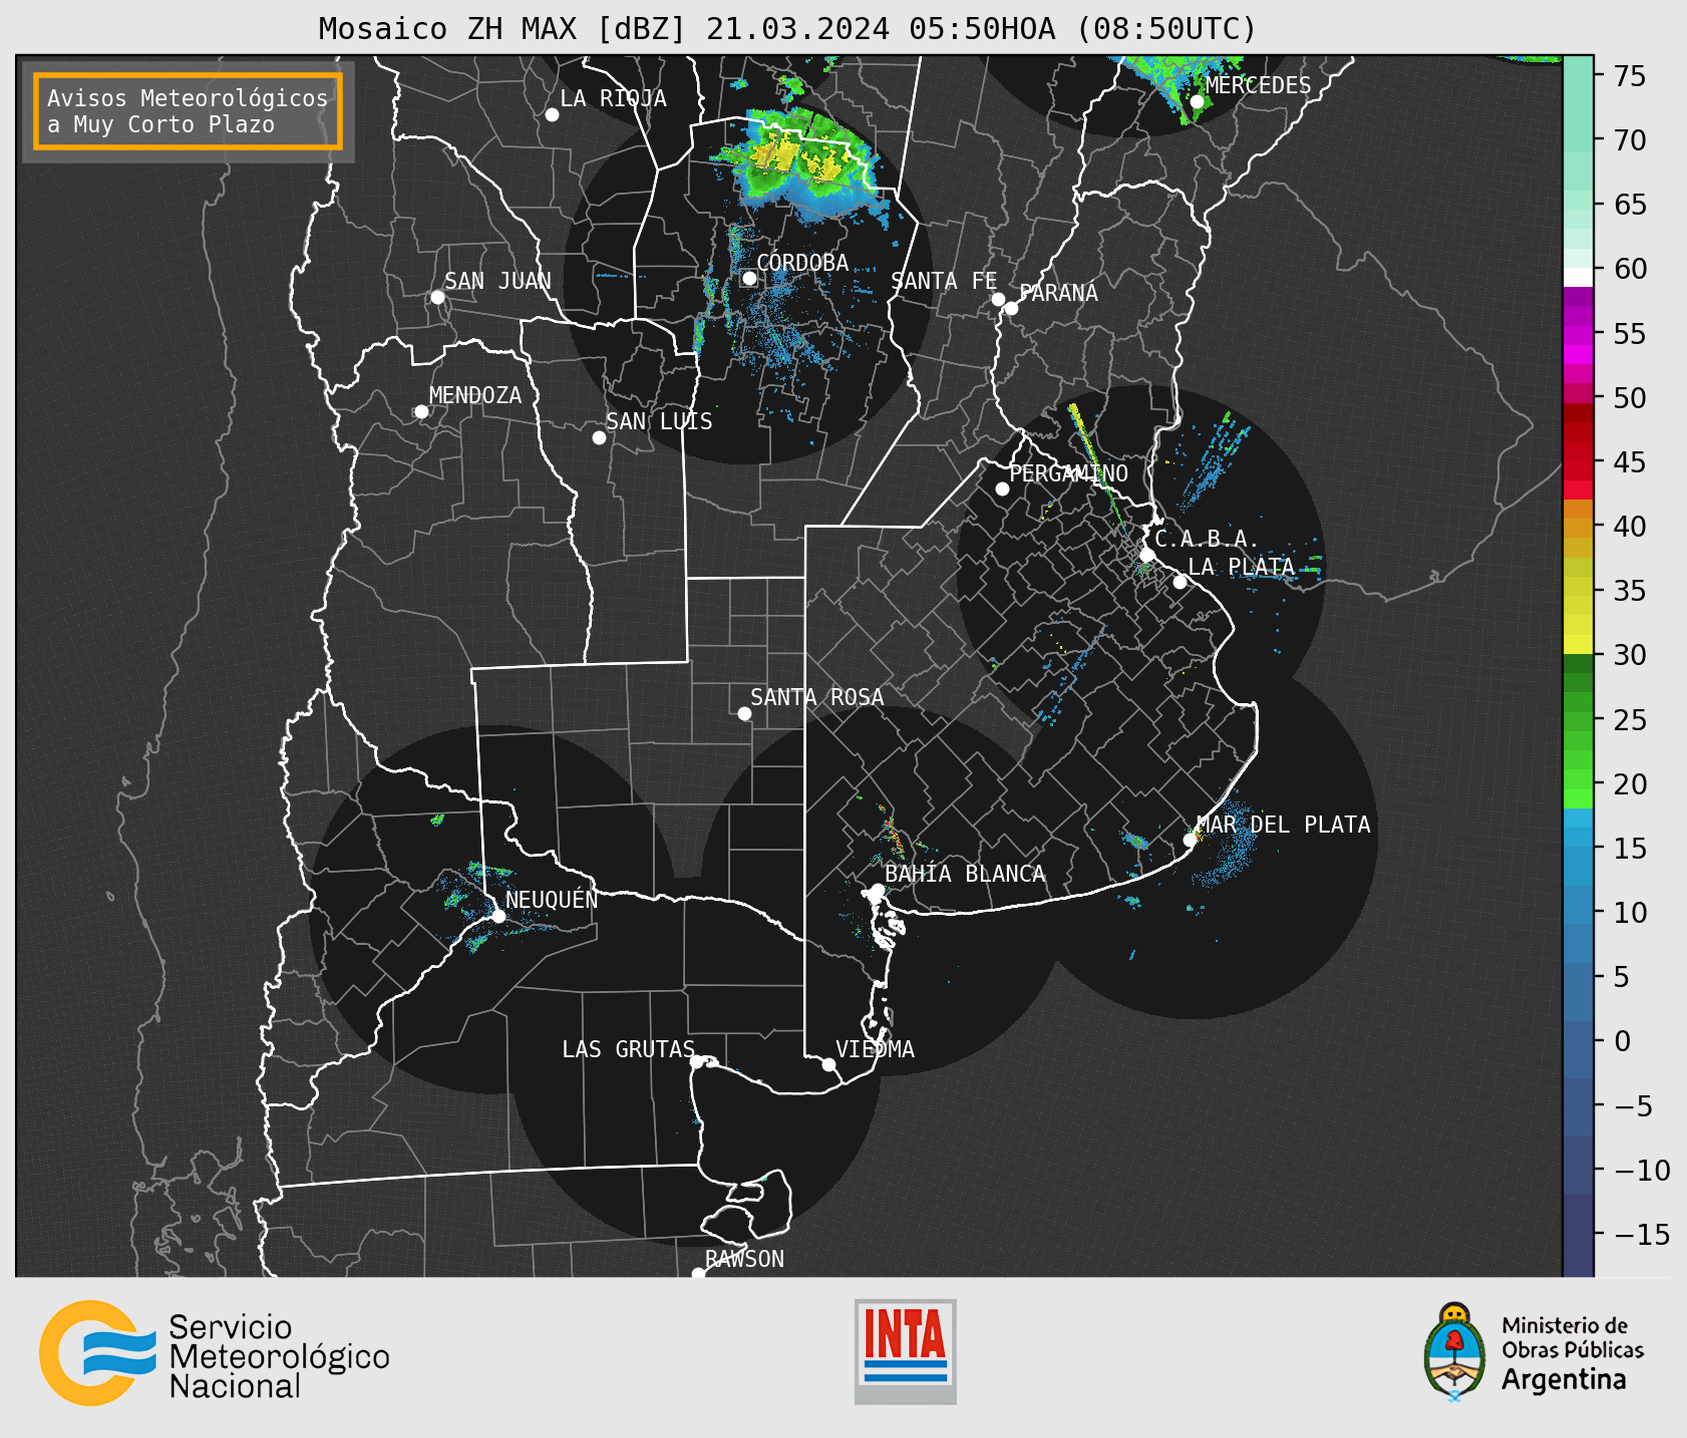Click the INTA logo
The image size is (1687, 1438).
[905, 1351]
